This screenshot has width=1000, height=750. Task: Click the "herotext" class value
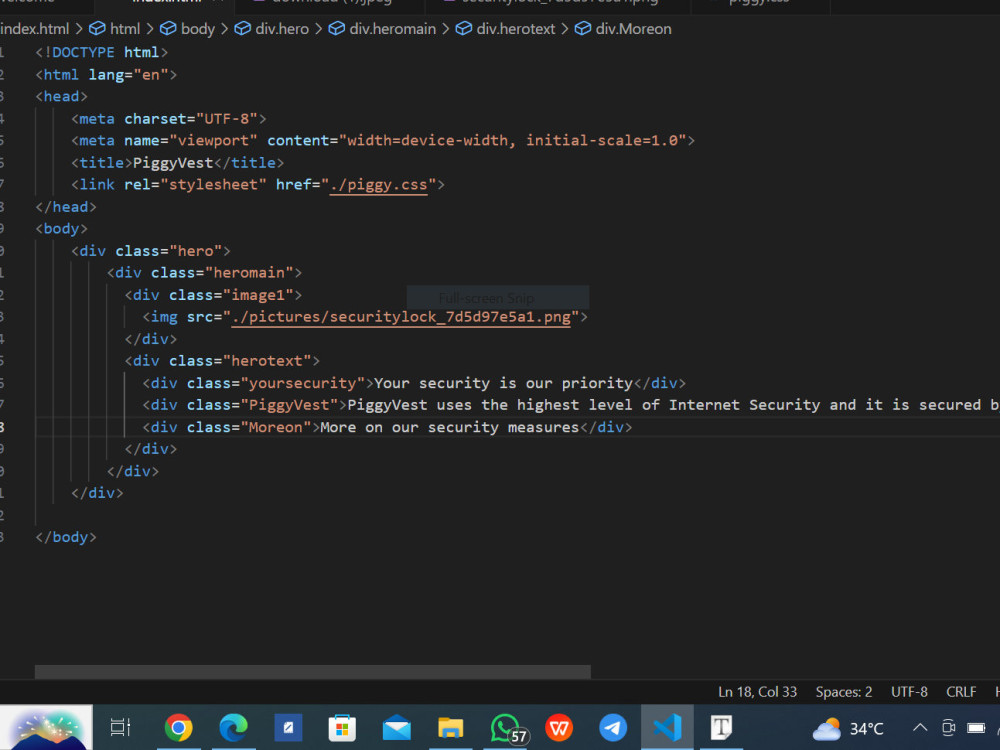point(267,361)
